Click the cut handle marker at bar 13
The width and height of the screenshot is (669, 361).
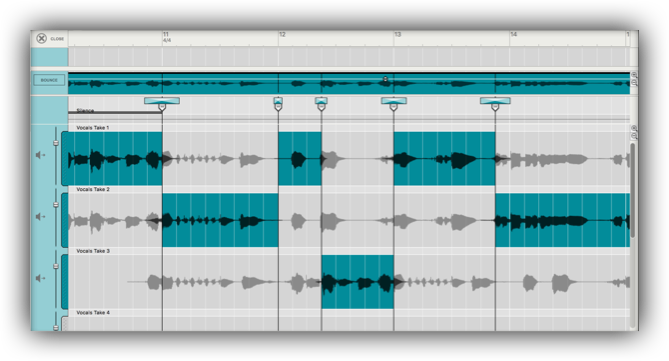click(394, 108)
